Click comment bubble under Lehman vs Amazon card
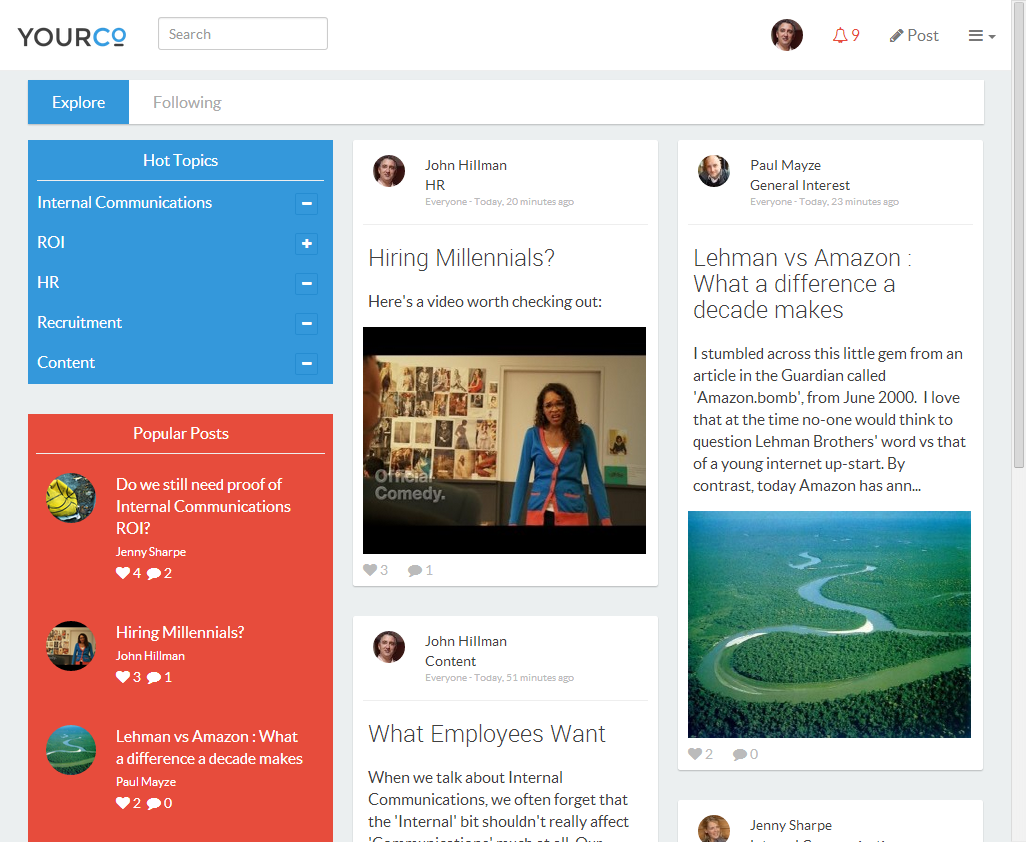 740,754
